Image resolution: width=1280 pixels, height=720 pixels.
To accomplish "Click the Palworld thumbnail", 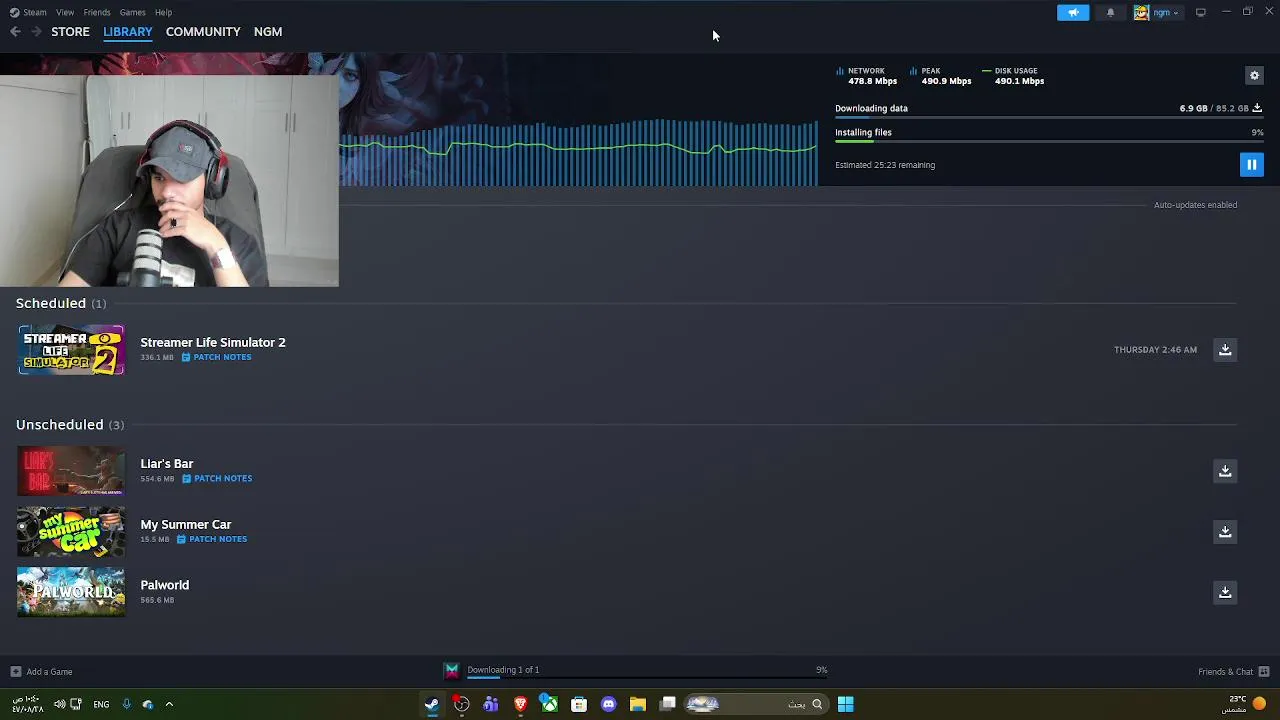I will [71, 592].
